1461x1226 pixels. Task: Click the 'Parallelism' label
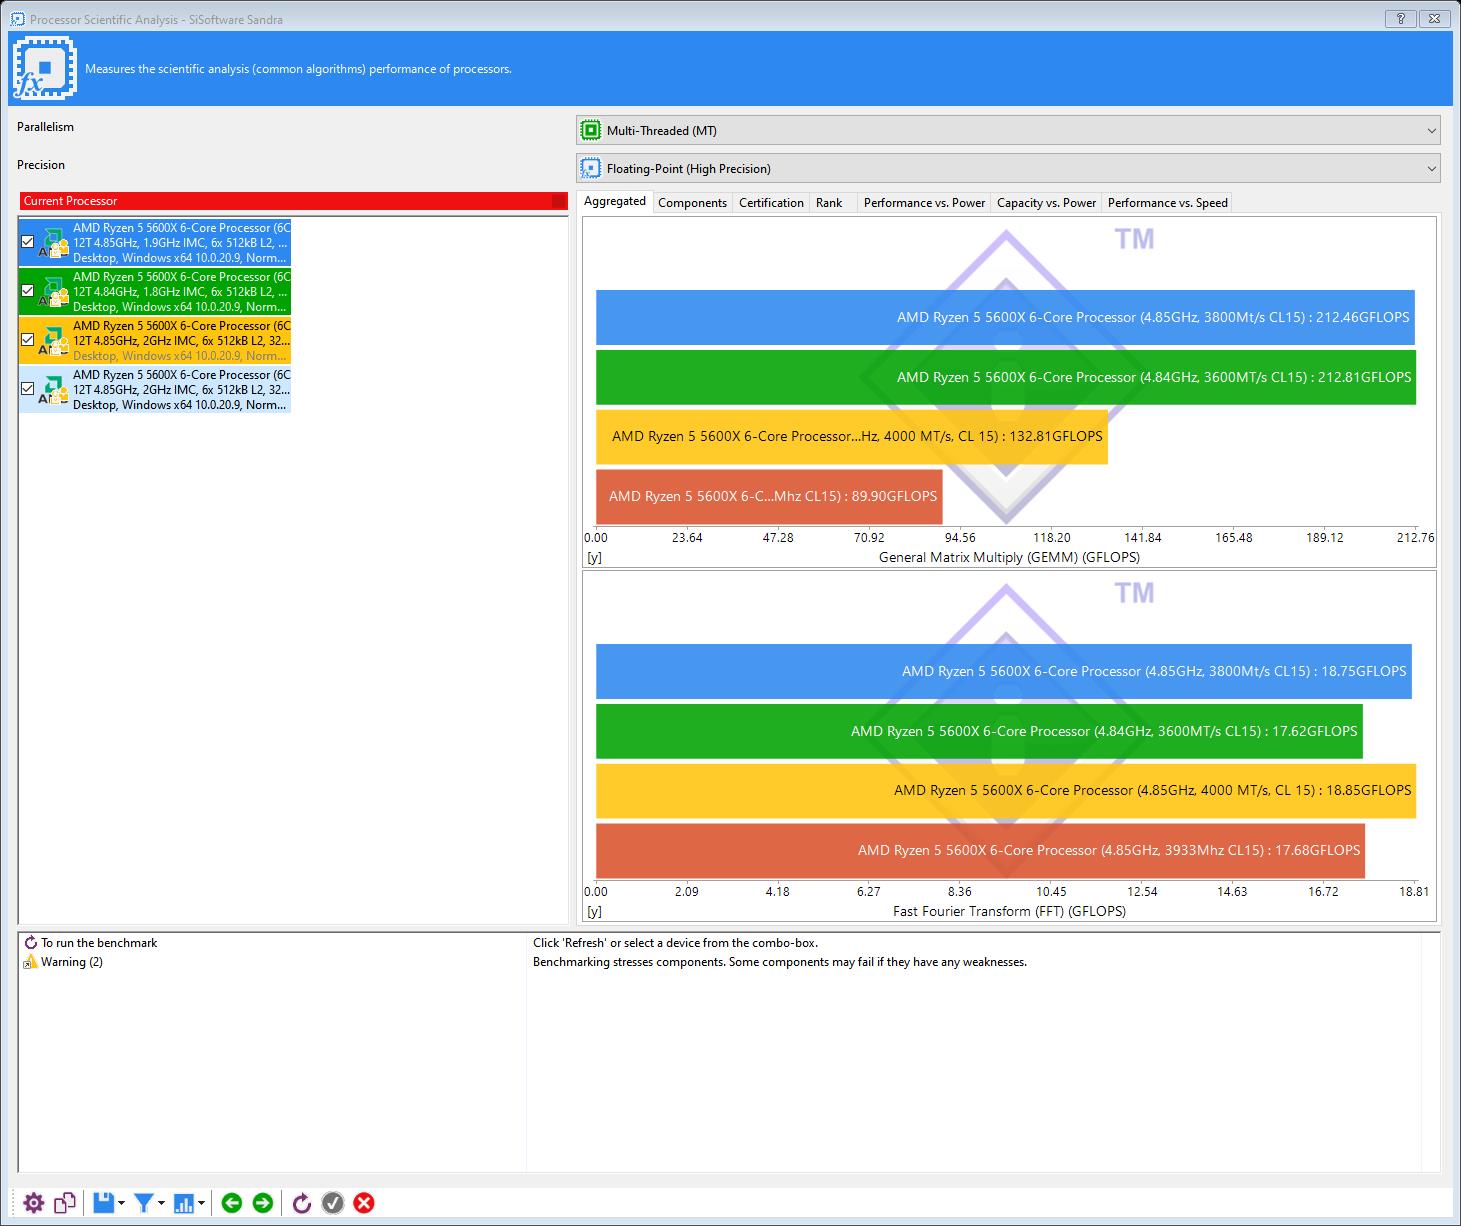click(x=45, y=127)
